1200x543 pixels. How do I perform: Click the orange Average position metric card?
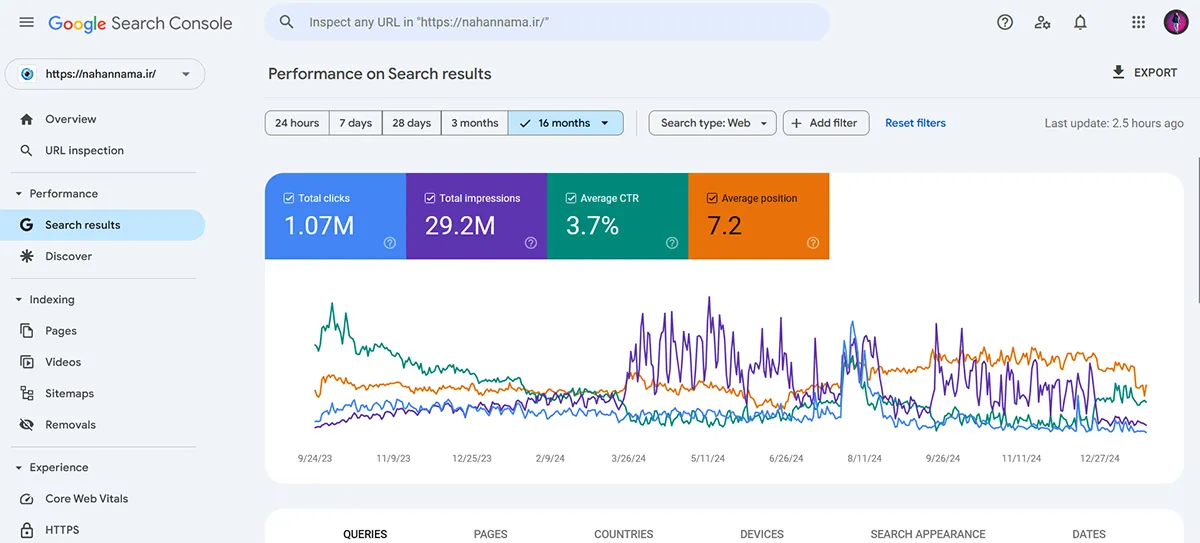click(x=758, y=216)
